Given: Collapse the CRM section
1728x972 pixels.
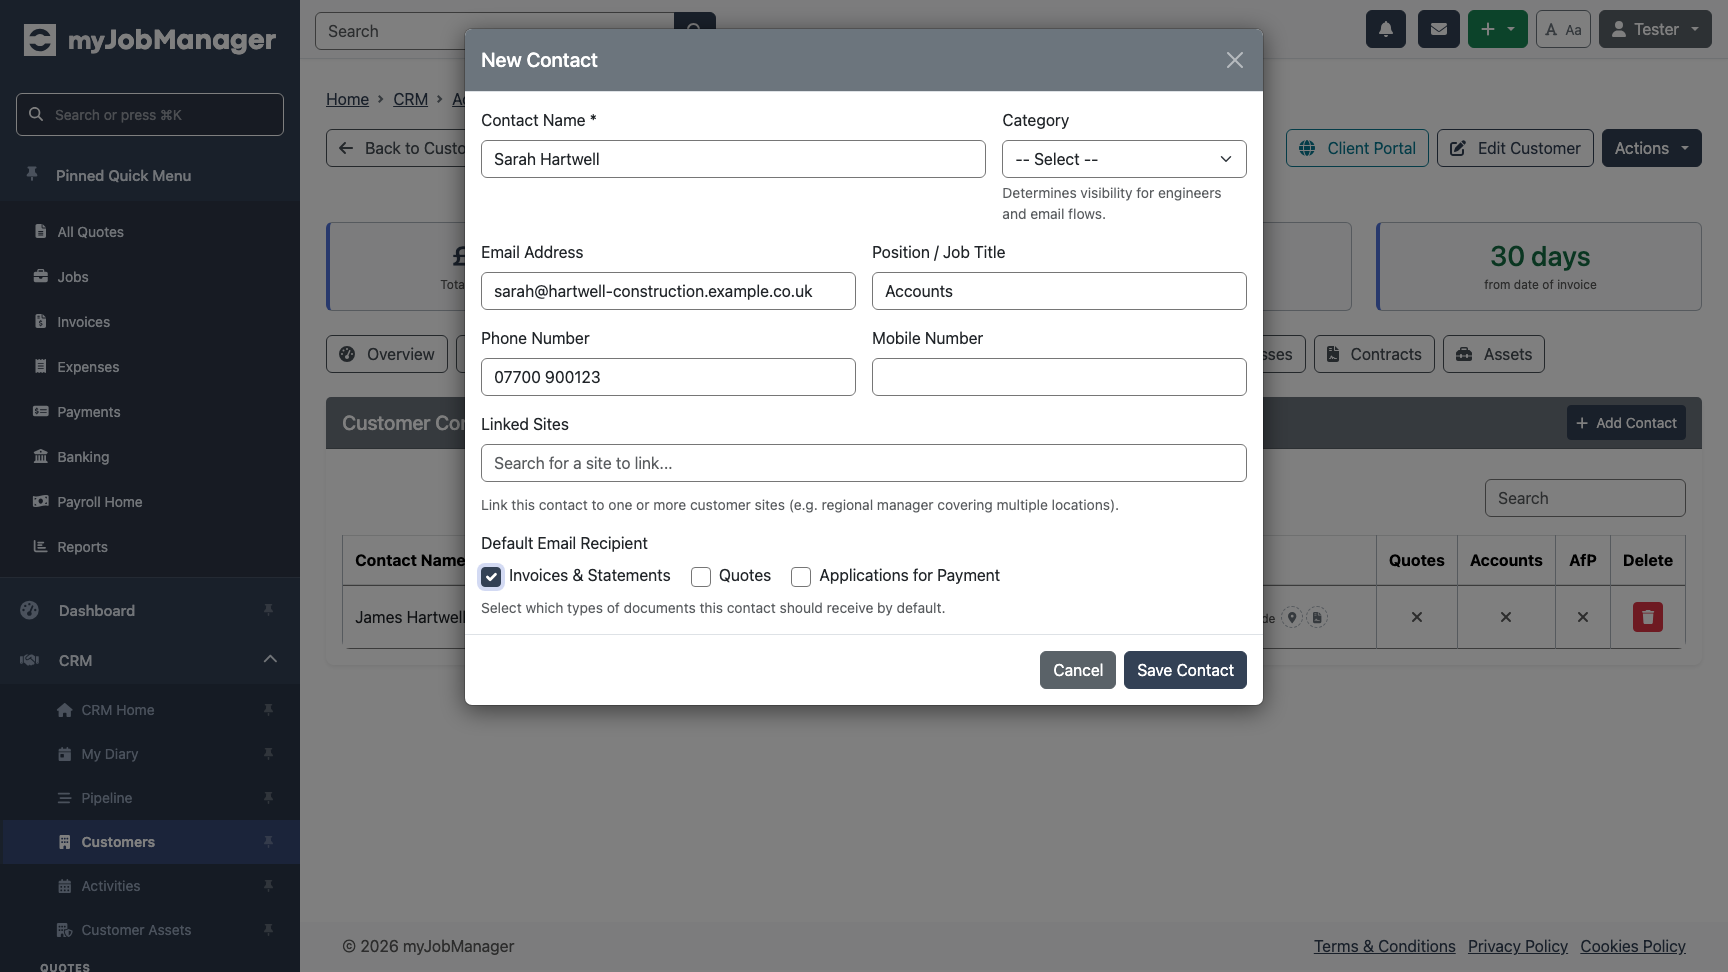Looking at the screenshot, I should [270, 659].
